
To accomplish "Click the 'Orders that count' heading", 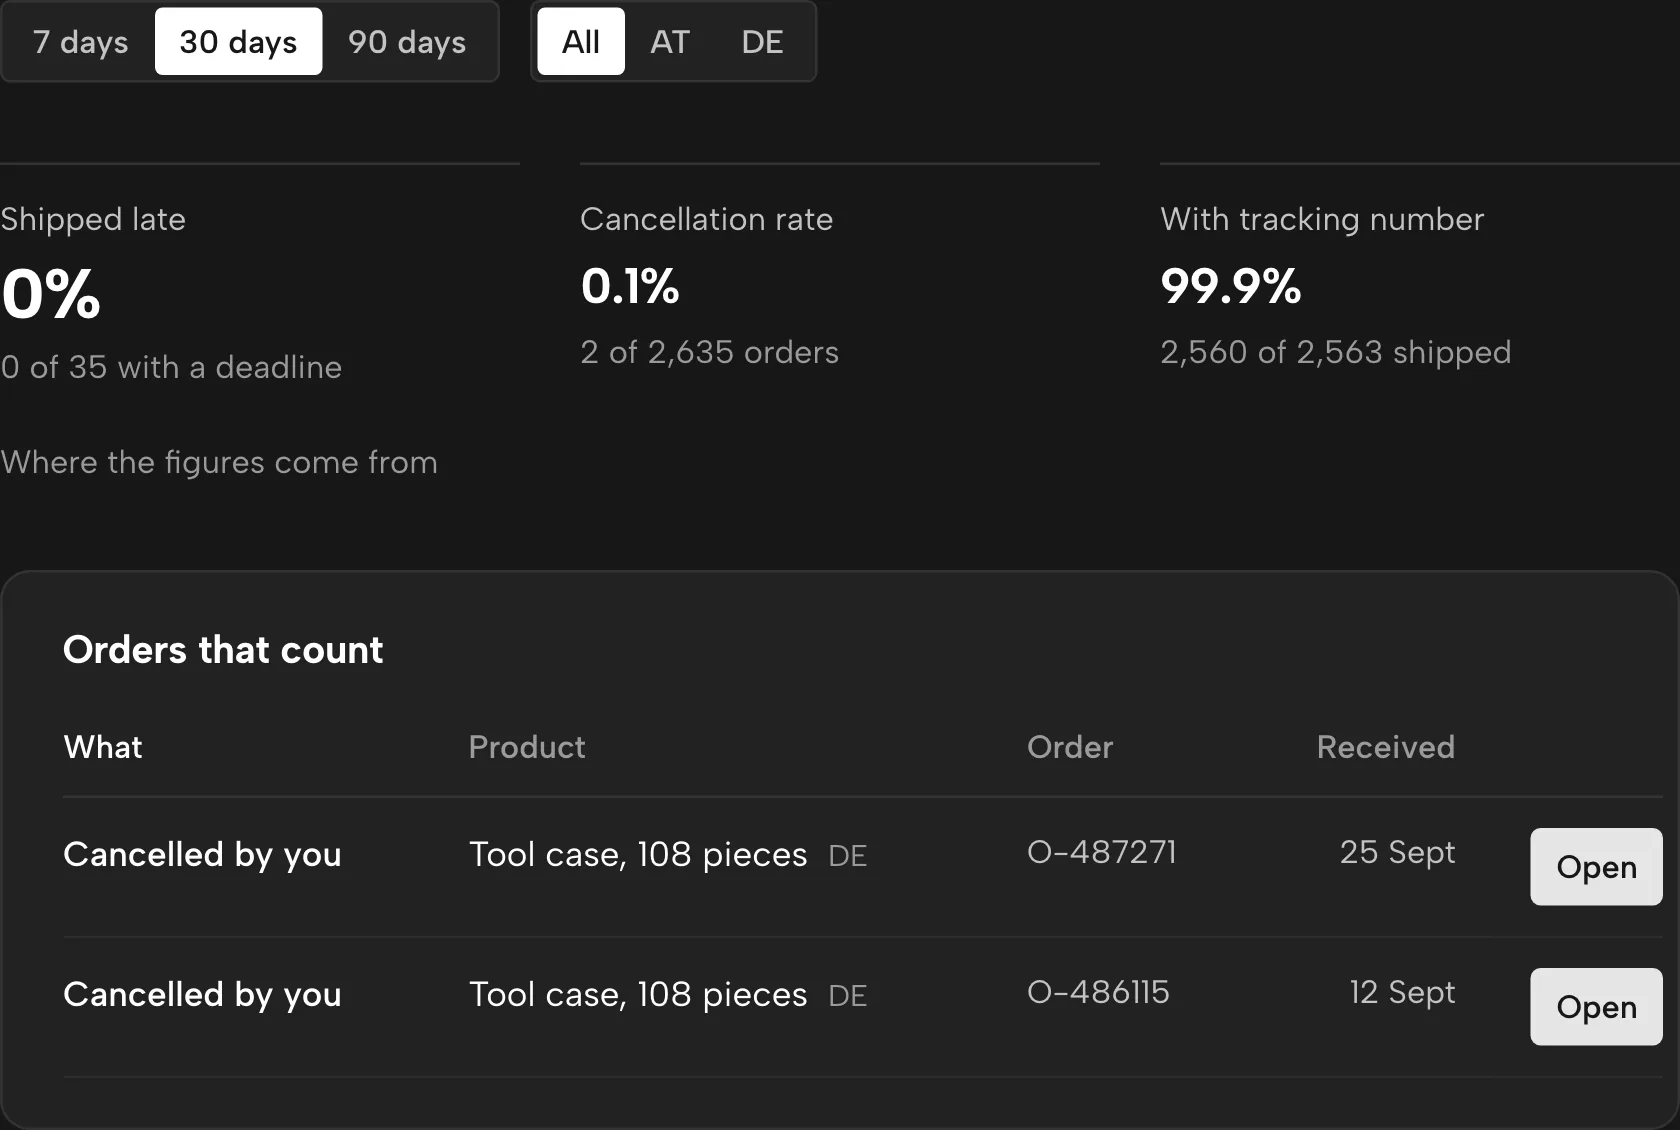I will [x=223, y=650].
